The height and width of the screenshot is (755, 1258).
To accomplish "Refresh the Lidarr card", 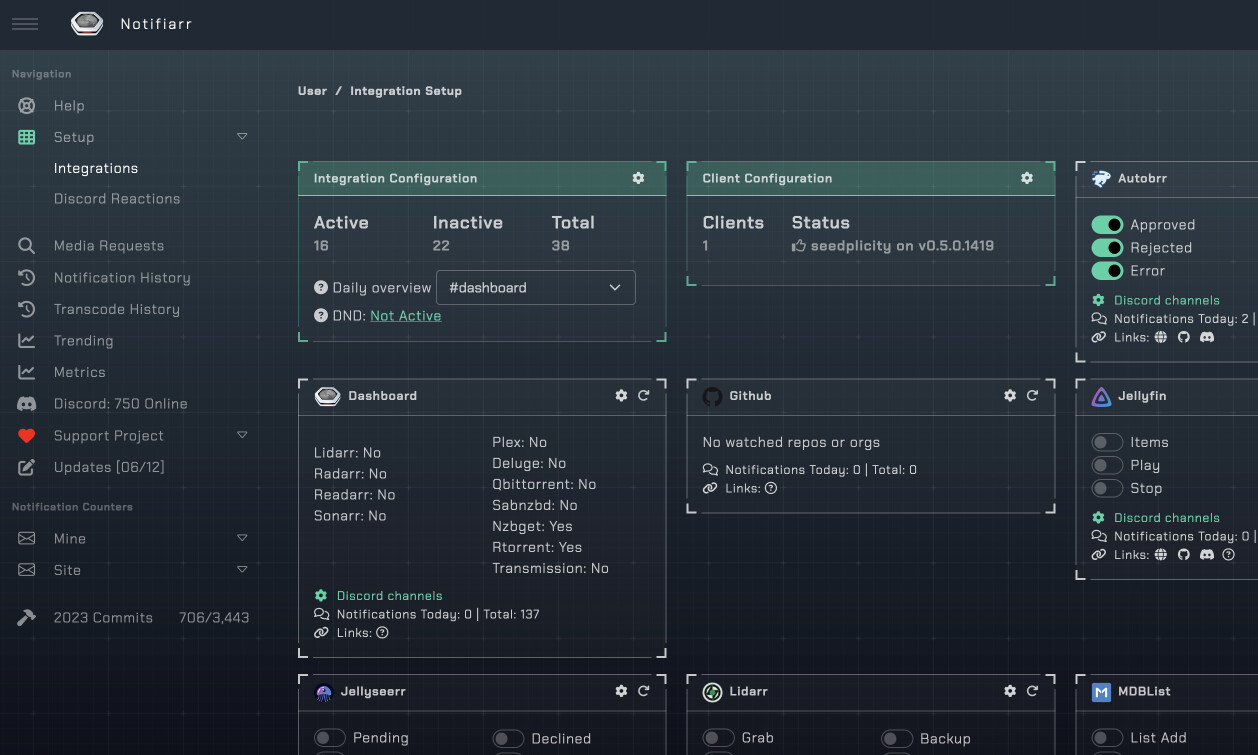I will pos(1033,691).
